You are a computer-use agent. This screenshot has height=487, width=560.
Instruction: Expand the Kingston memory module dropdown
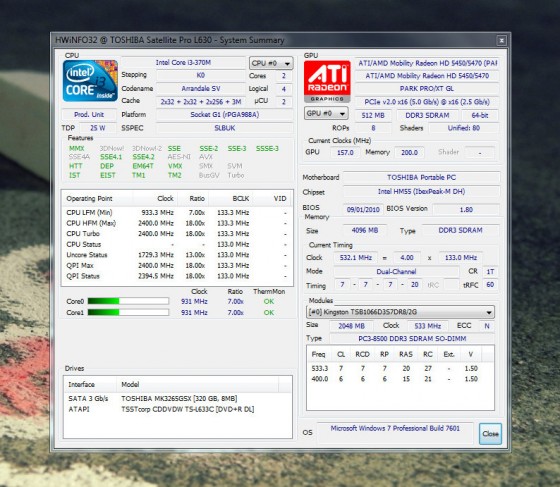click(400, 312)
